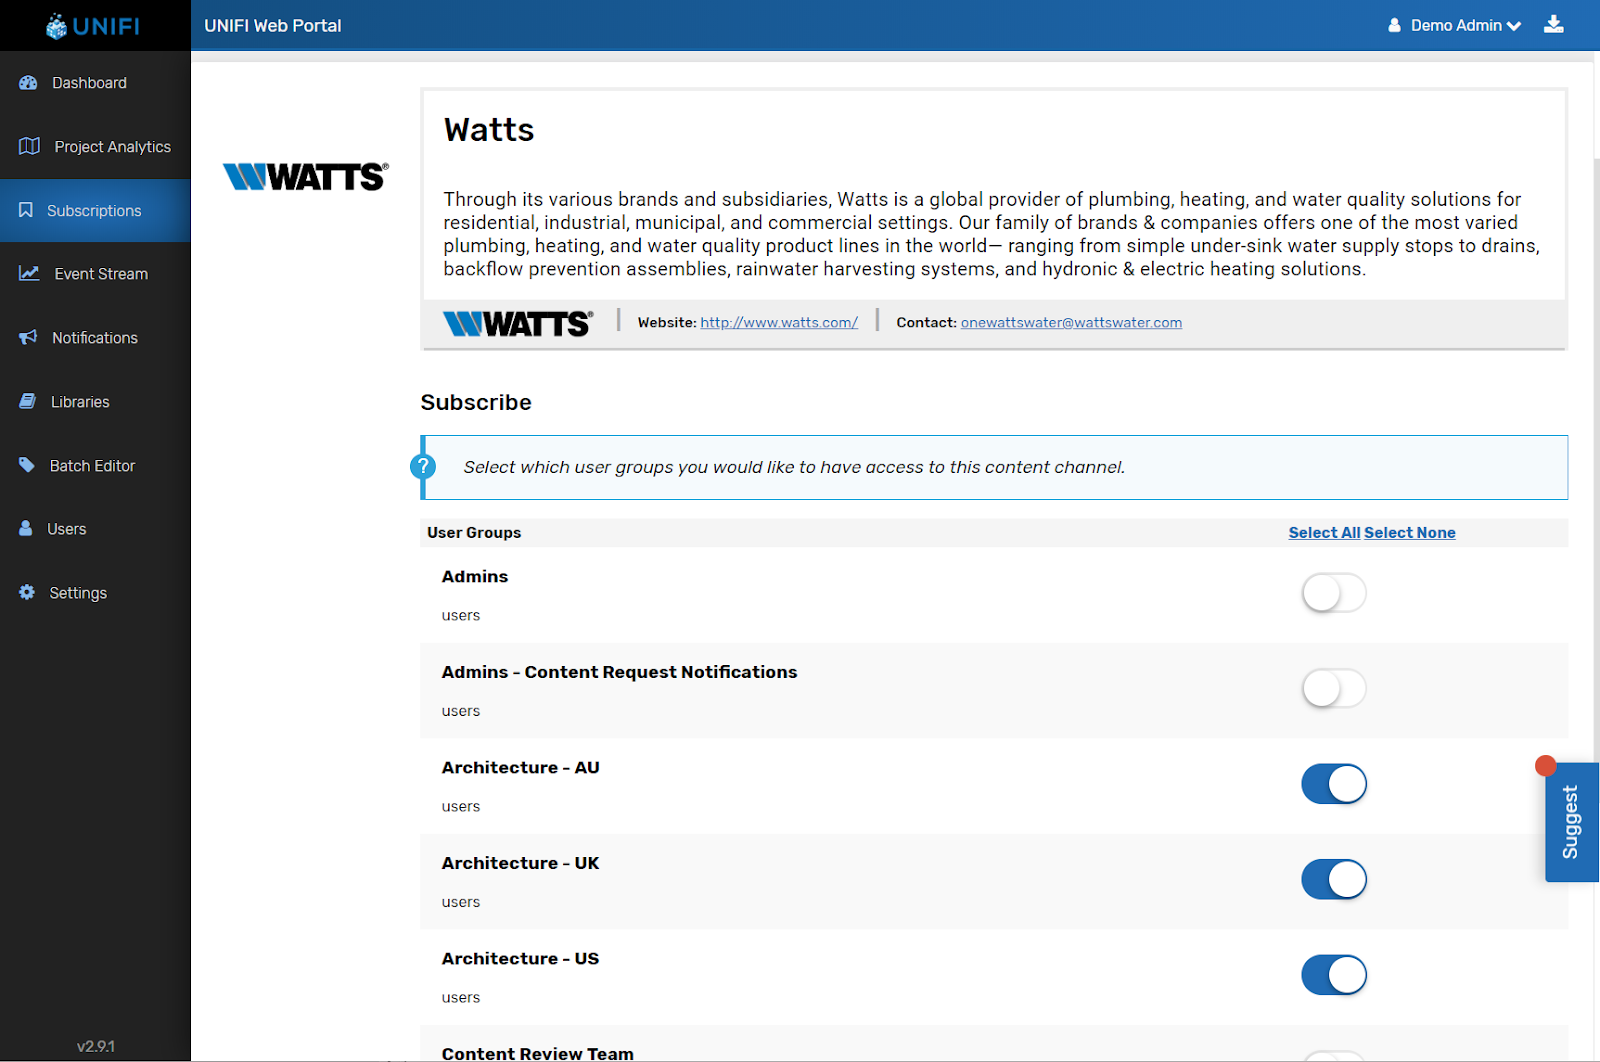Click the Select All link

[x=1324, y=533]
